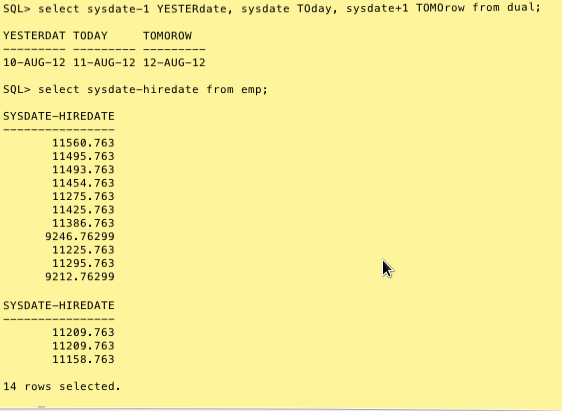Click the '14 rows selected.' message
This screenshot has width=562, height=411.
coord(62,386)
